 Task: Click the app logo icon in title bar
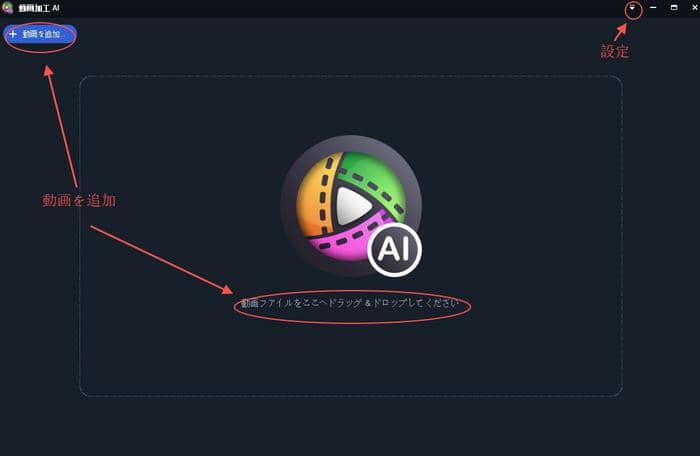pos(7,8)
